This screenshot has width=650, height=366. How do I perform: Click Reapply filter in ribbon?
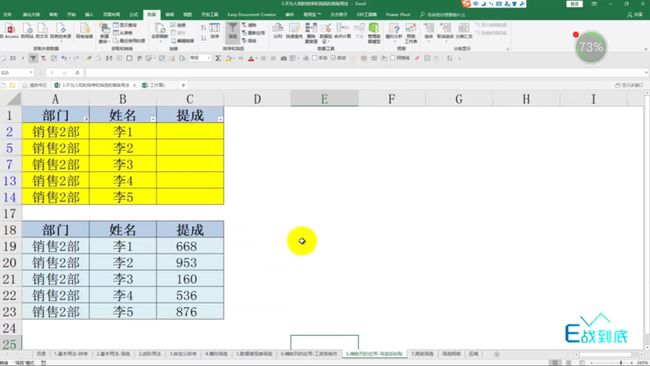click(253, 33)
